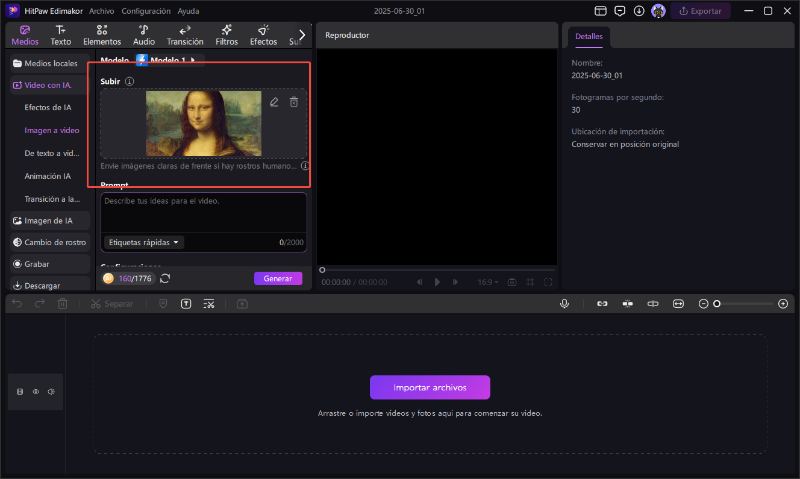This screenshot has width=800, height=479.
Task: Click the marker shield icon in timeline toolbar
Action: [x=163, y=304]
